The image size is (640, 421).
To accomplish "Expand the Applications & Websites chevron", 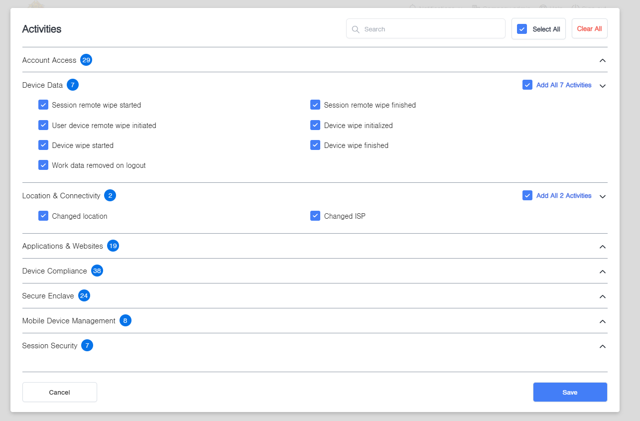I will click(x=602, y=247).
